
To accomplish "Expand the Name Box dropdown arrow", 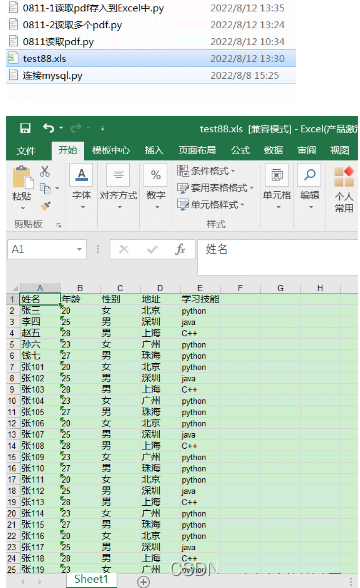I will pos(80,249).
